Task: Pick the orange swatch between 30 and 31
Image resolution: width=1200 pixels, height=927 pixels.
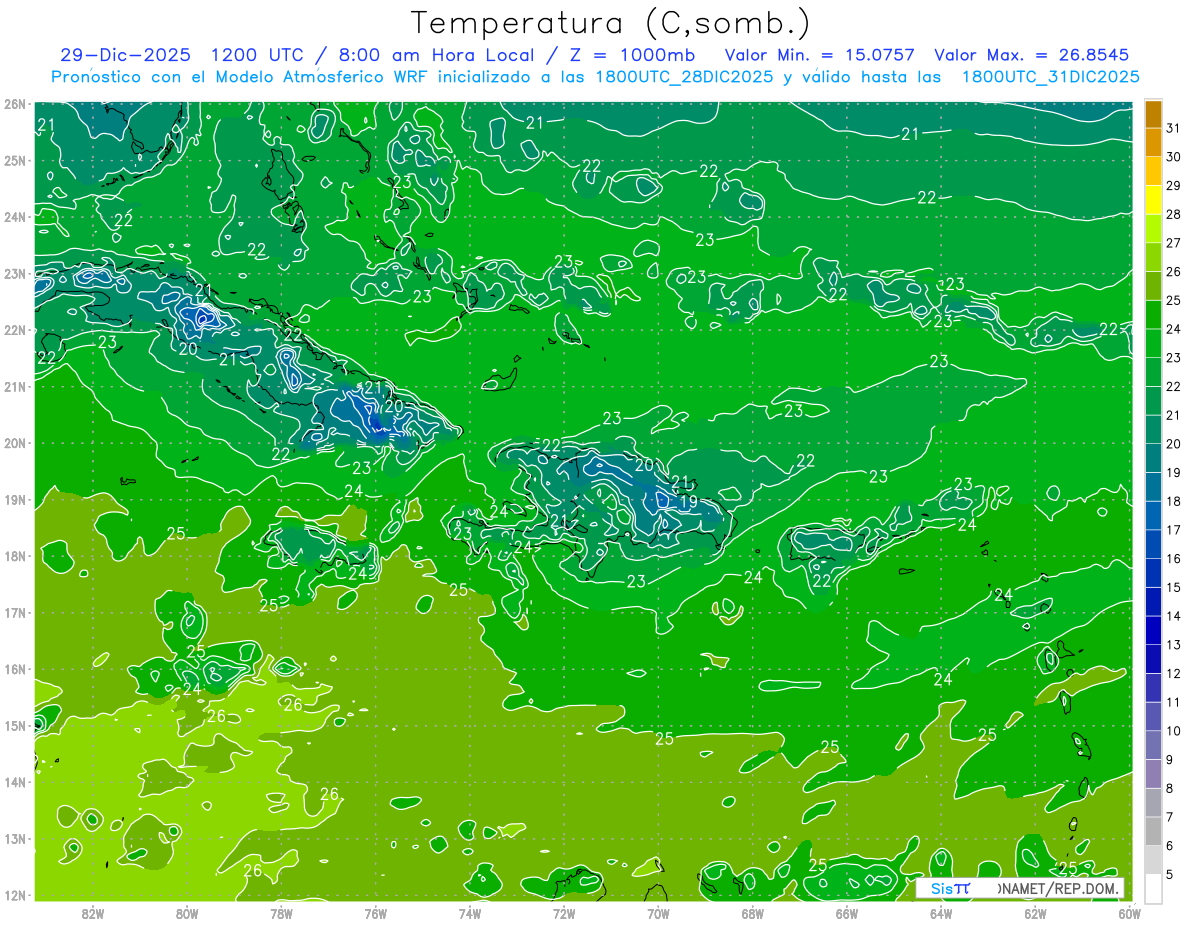Action: click(1153, 142)
